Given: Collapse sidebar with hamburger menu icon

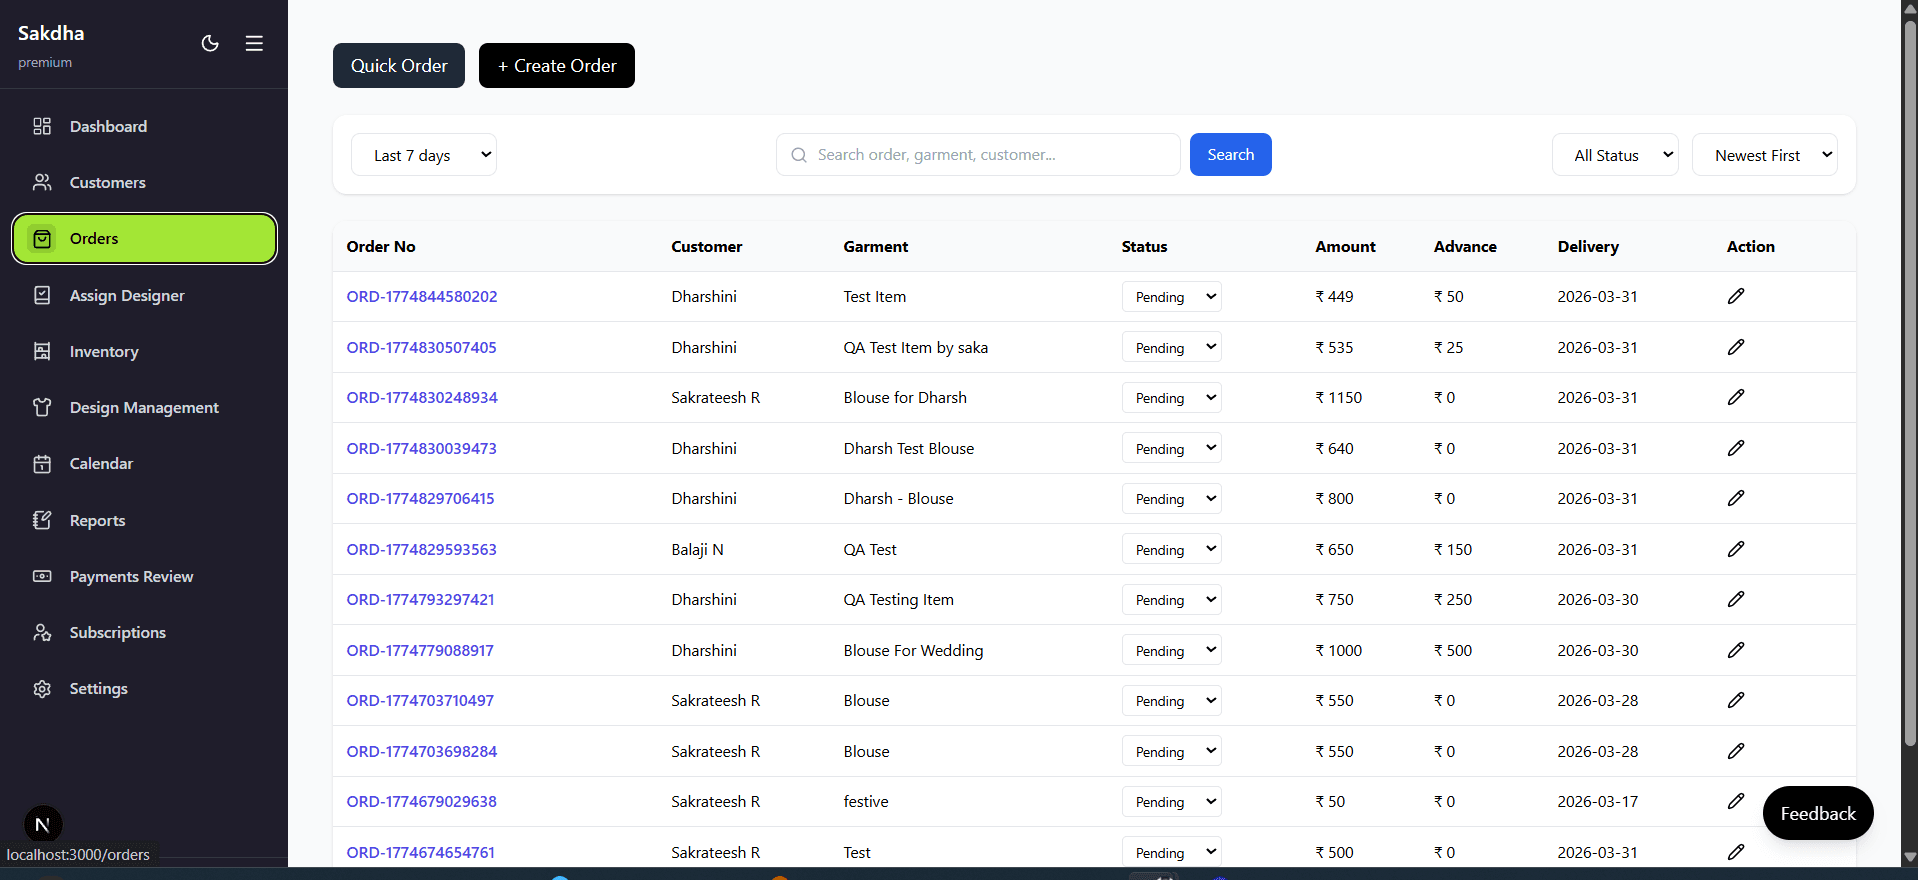Looking at the screenshot, I should 254,43.
